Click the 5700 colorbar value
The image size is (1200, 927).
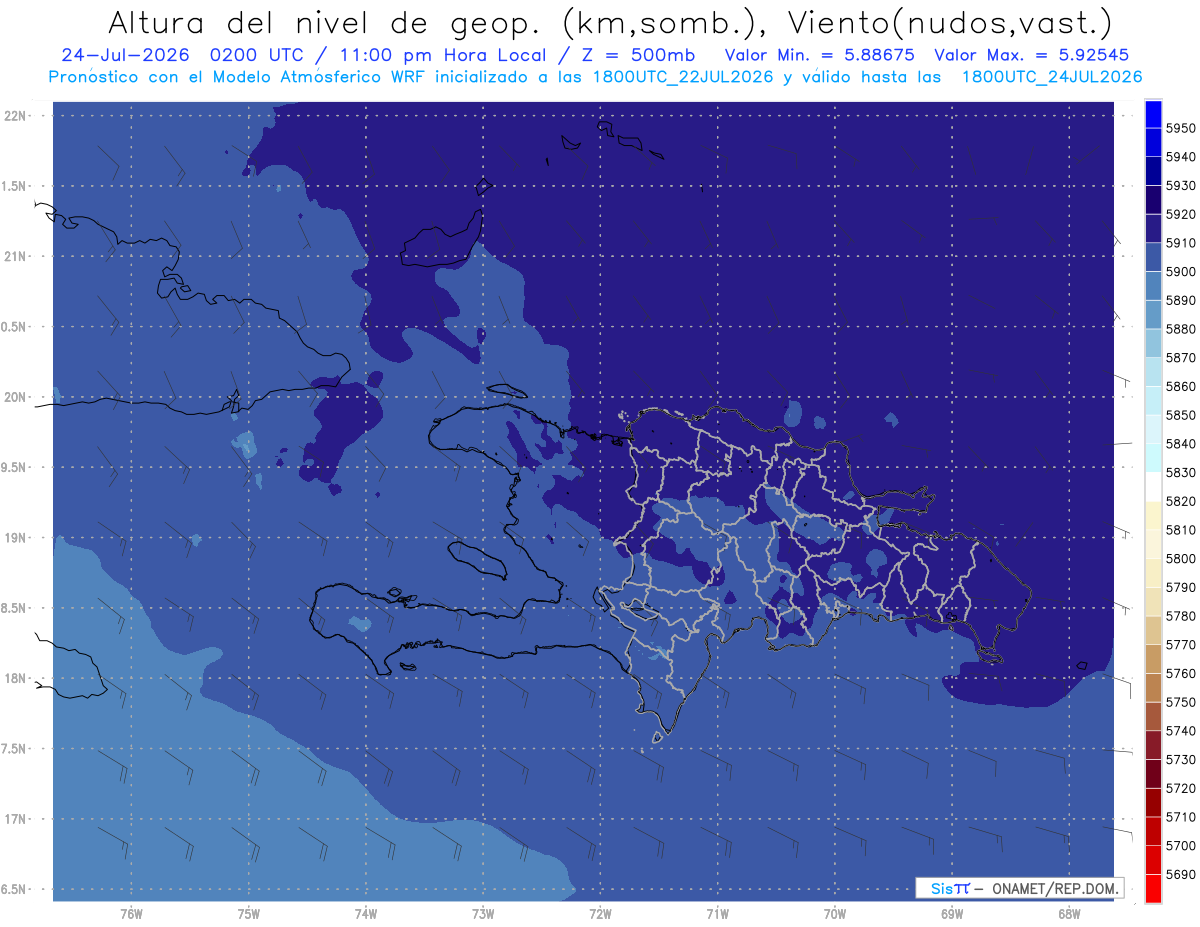(x=1179, y=846)
